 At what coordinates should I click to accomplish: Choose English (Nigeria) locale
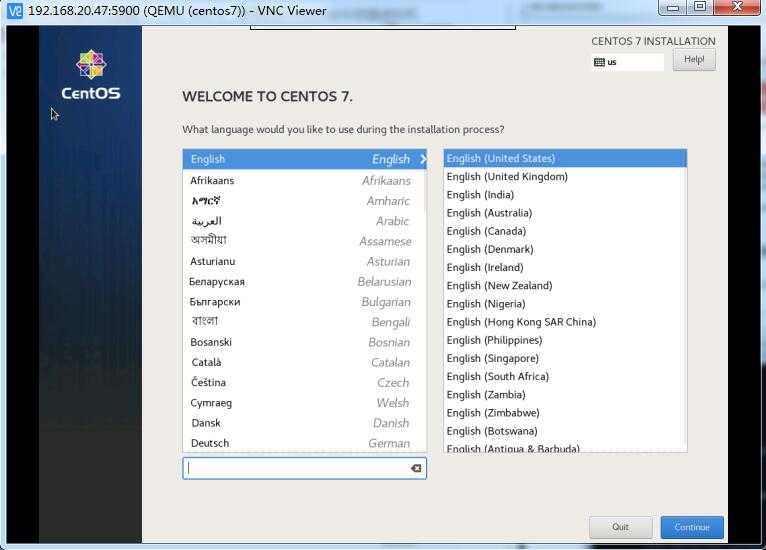click(565, 304)
